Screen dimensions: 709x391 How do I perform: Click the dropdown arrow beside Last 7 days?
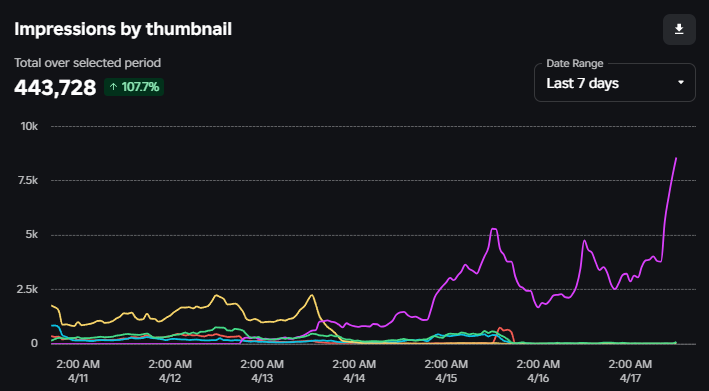click(x=681, y=83)
